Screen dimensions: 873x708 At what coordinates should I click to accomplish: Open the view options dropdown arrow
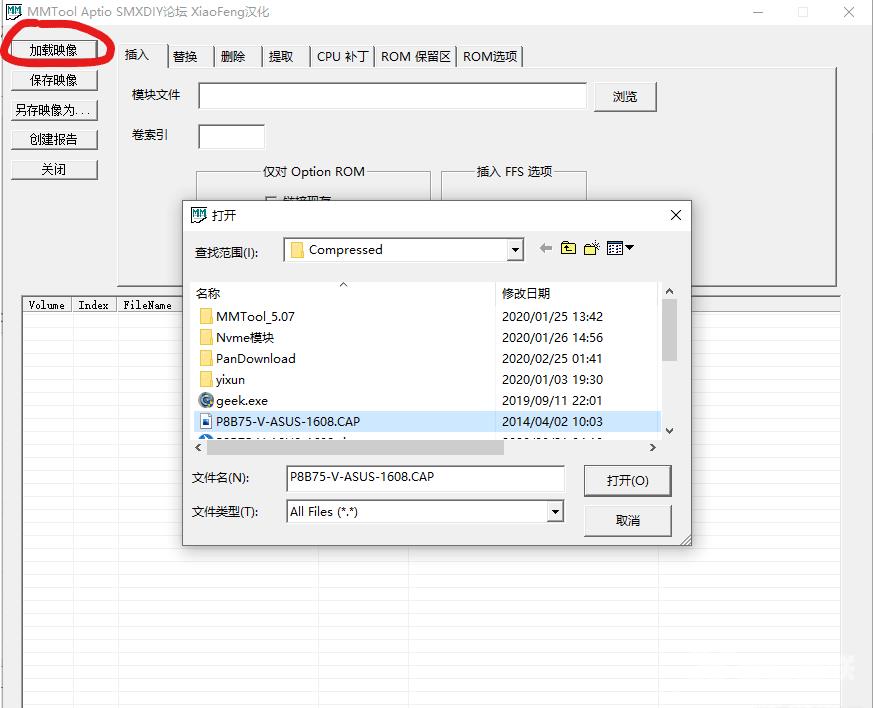630,248
